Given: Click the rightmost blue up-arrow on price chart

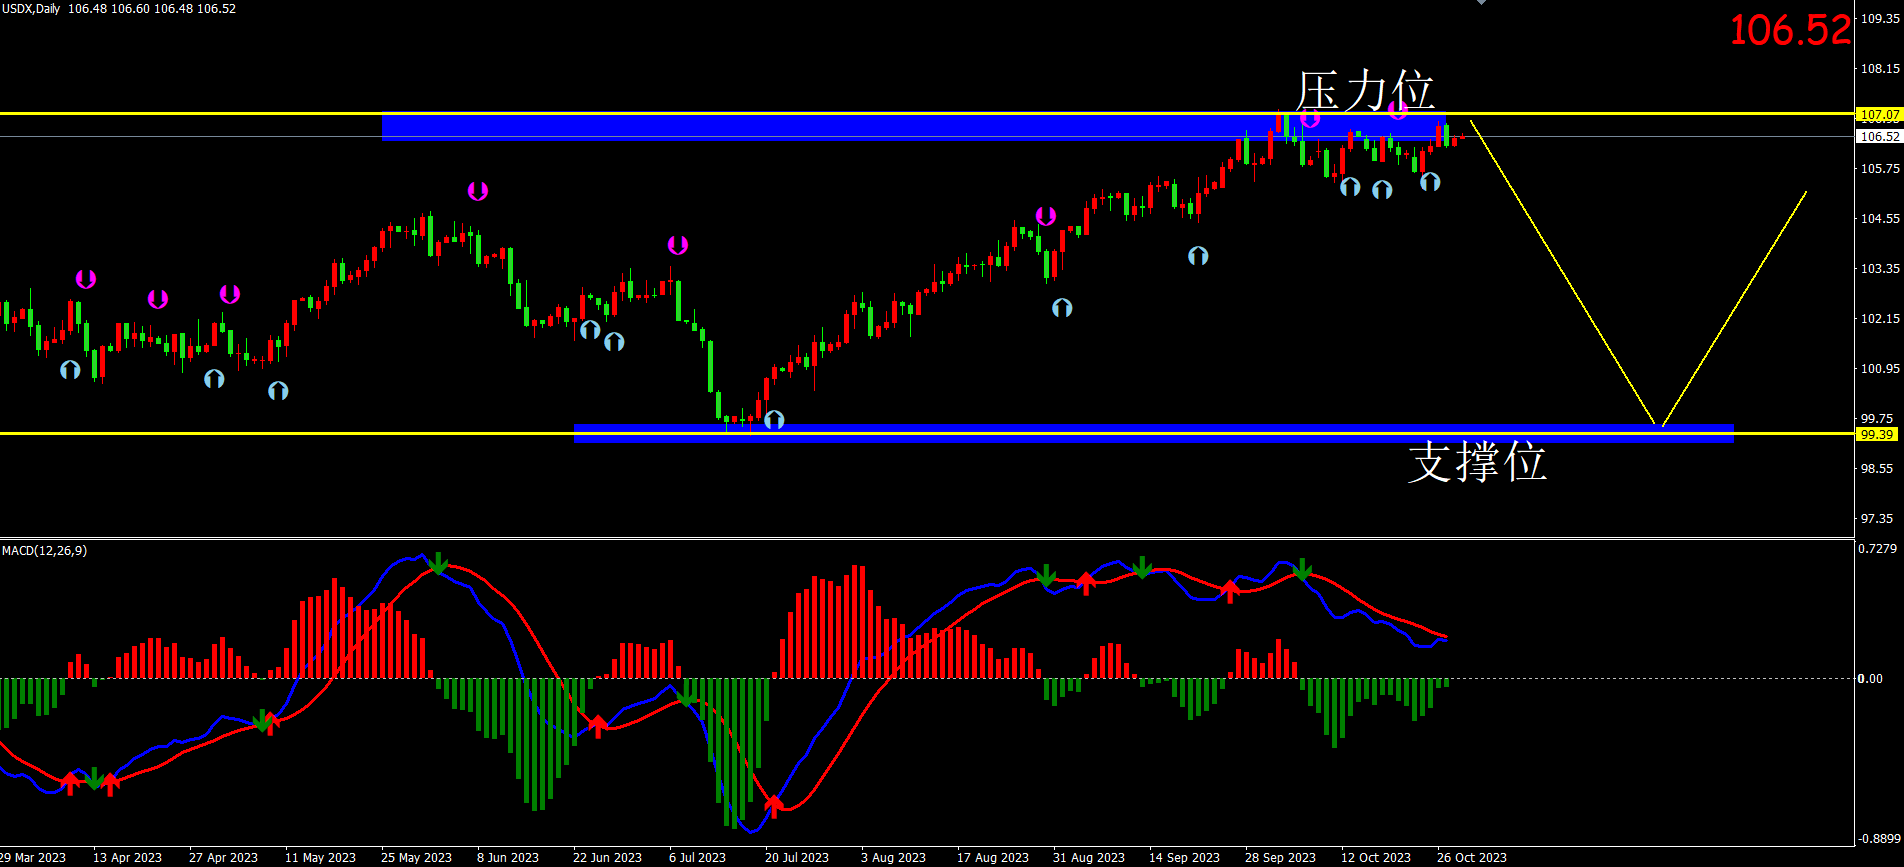Looking at the screenshot, I should pos(1430,181).
